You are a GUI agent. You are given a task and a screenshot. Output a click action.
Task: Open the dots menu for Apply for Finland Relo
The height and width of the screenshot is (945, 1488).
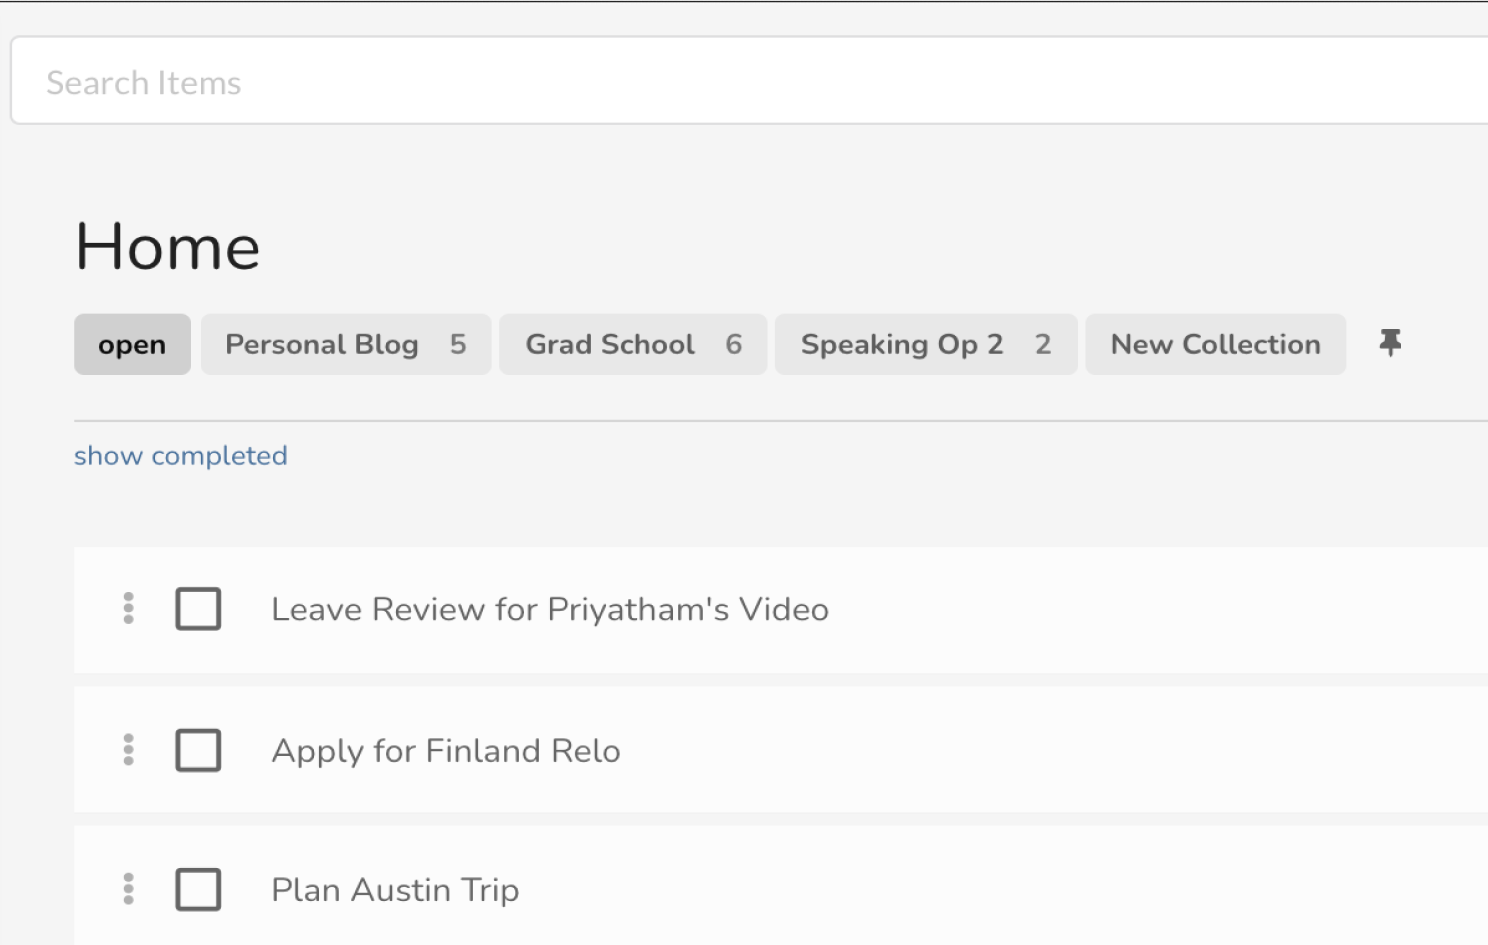pos(128,749)
